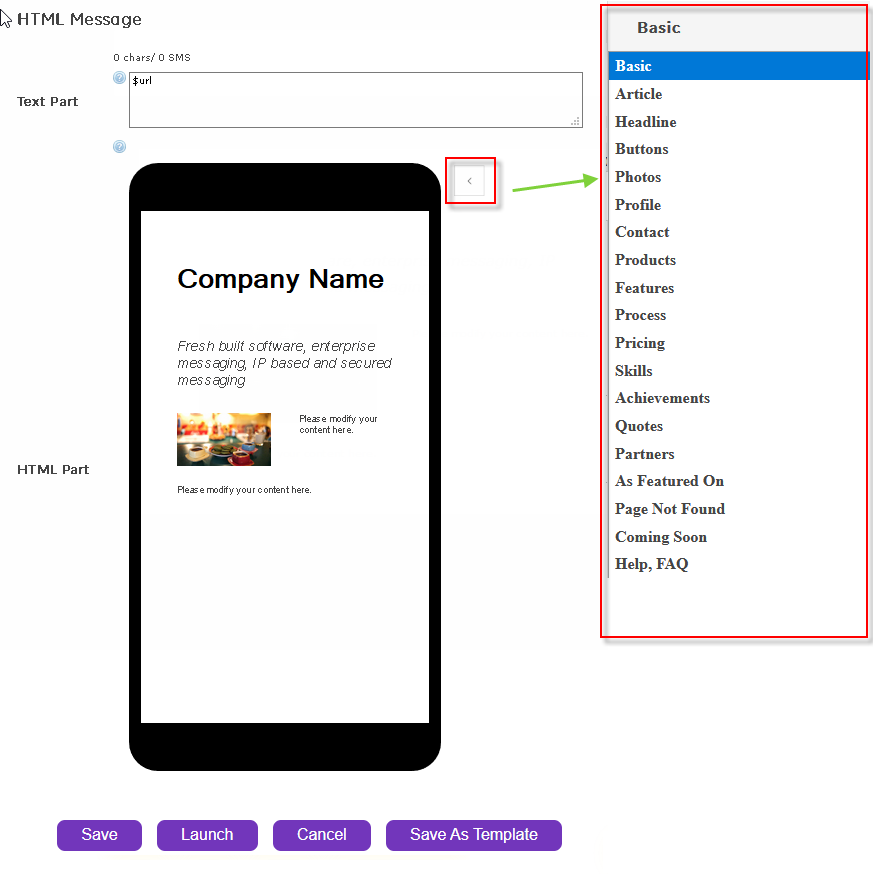Open the Coming Soon category
Screen dimensions: 873x874
[660, 537]
